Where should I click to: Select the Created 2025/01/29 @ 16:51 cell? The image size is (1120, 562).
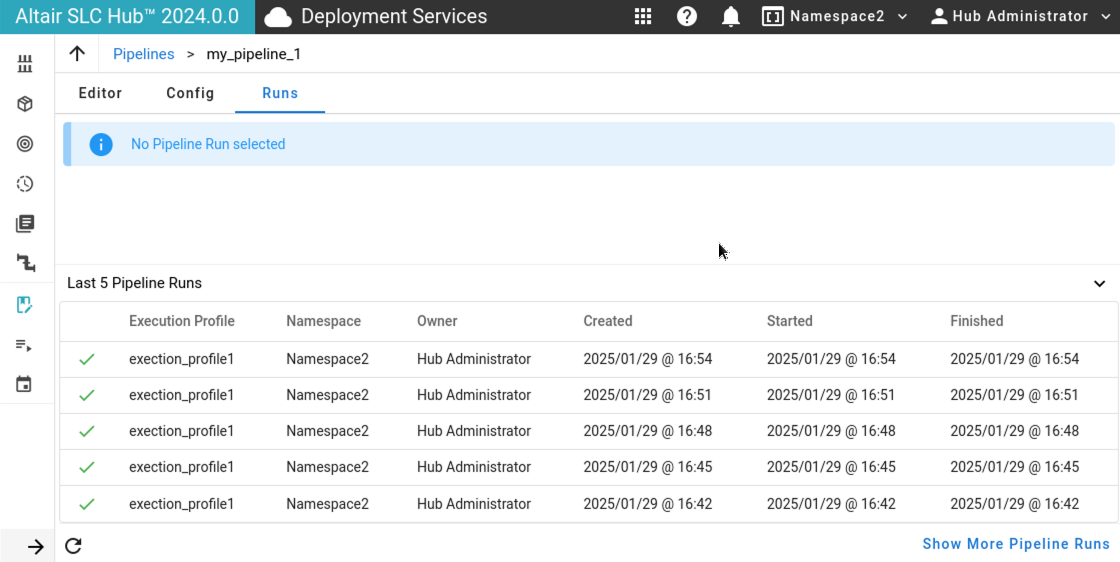click(648, 395)
